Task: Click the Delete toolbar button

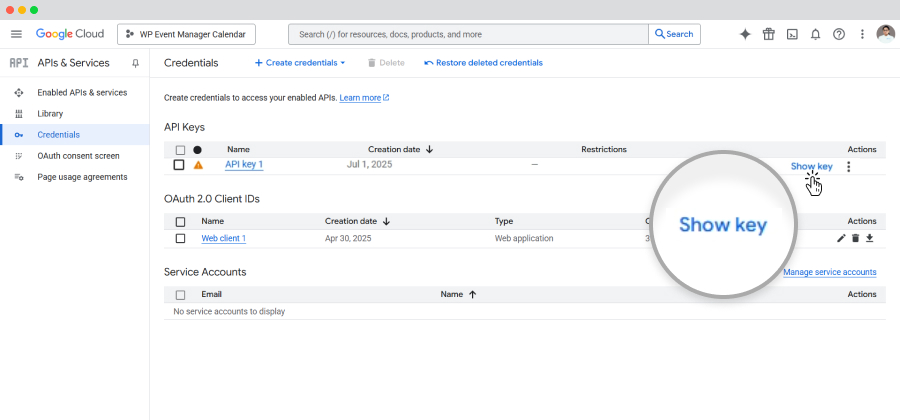Action: pyautogui.click(x=386, y=63)
